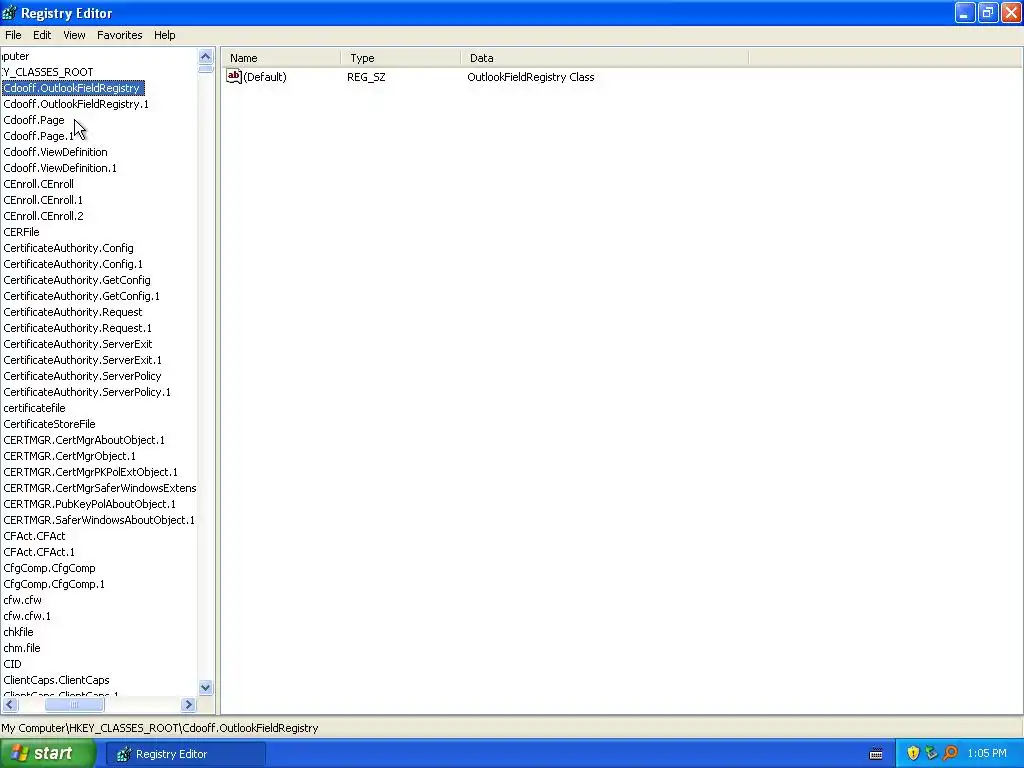Select Cdooff.ViewDefinition.1 key

click(60, 168)
